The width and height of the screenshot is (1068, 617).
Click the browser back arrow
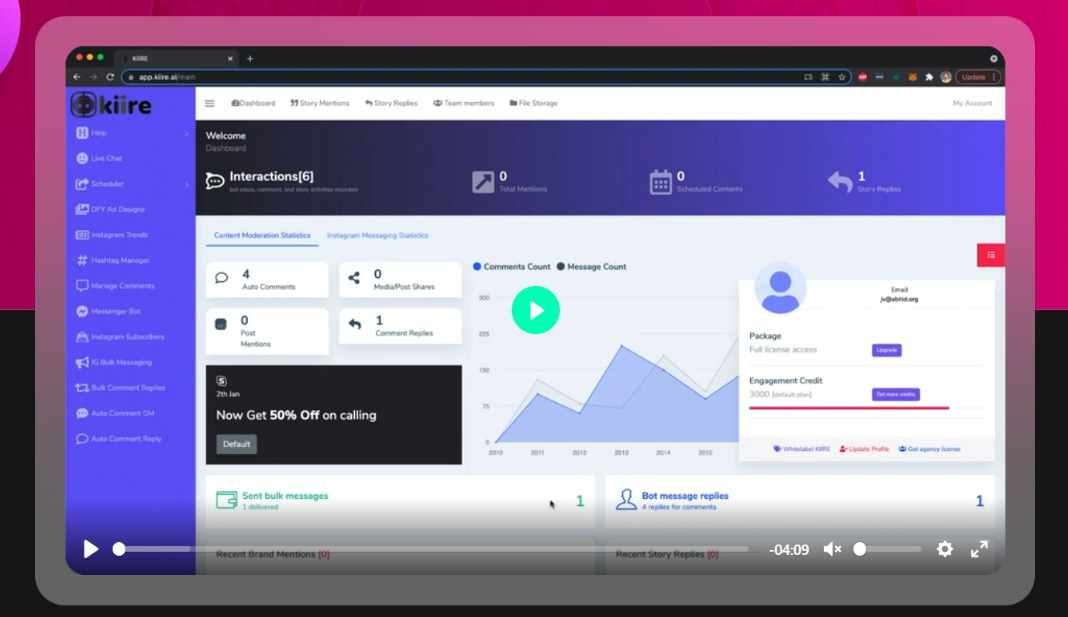tap(77, 78)
